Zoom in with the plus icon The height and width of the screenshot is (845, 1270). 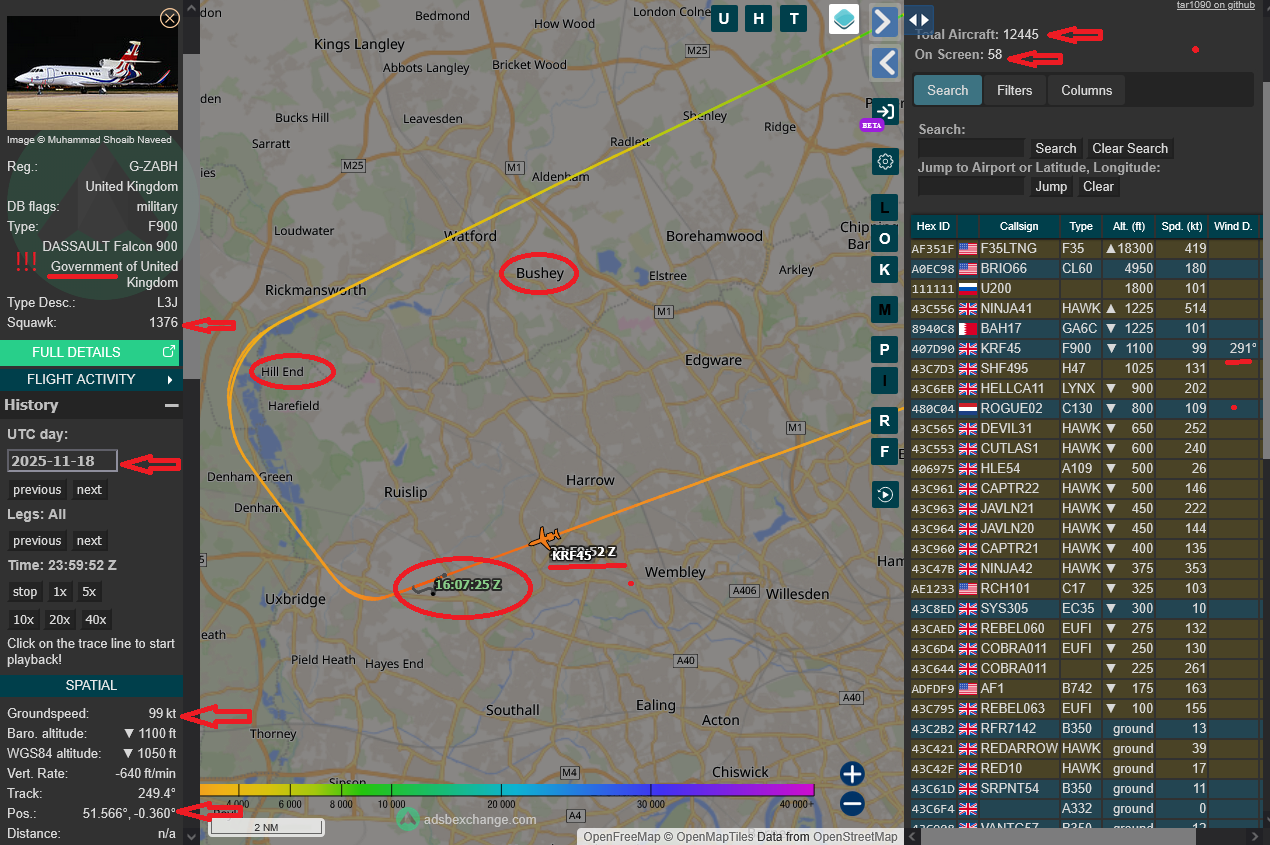852,773
